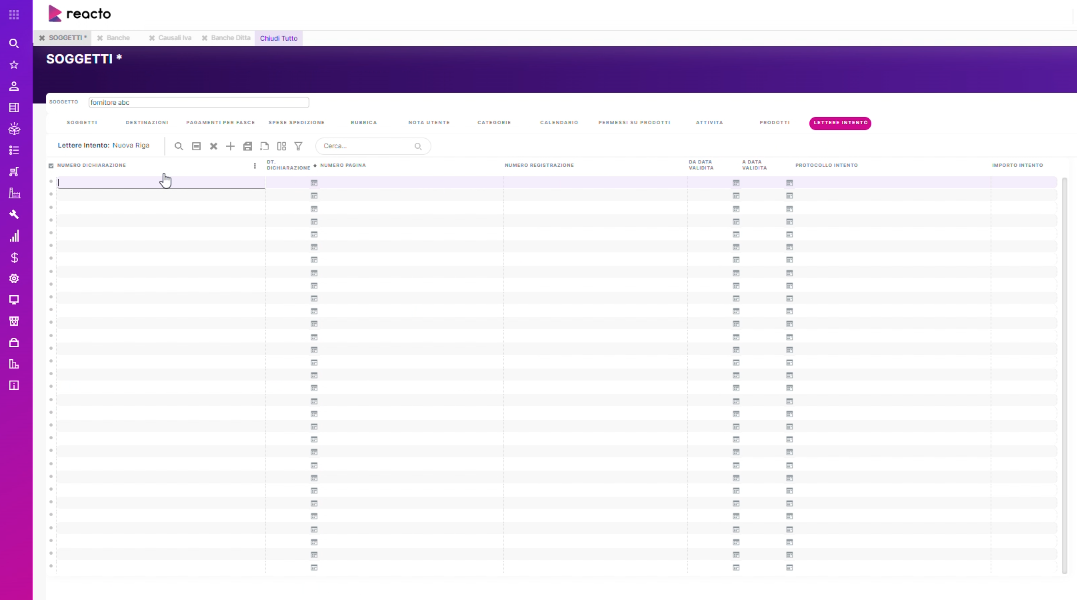Open the Prodotti section tab
Screen dimensions: 1077x600
pos(775,122)
